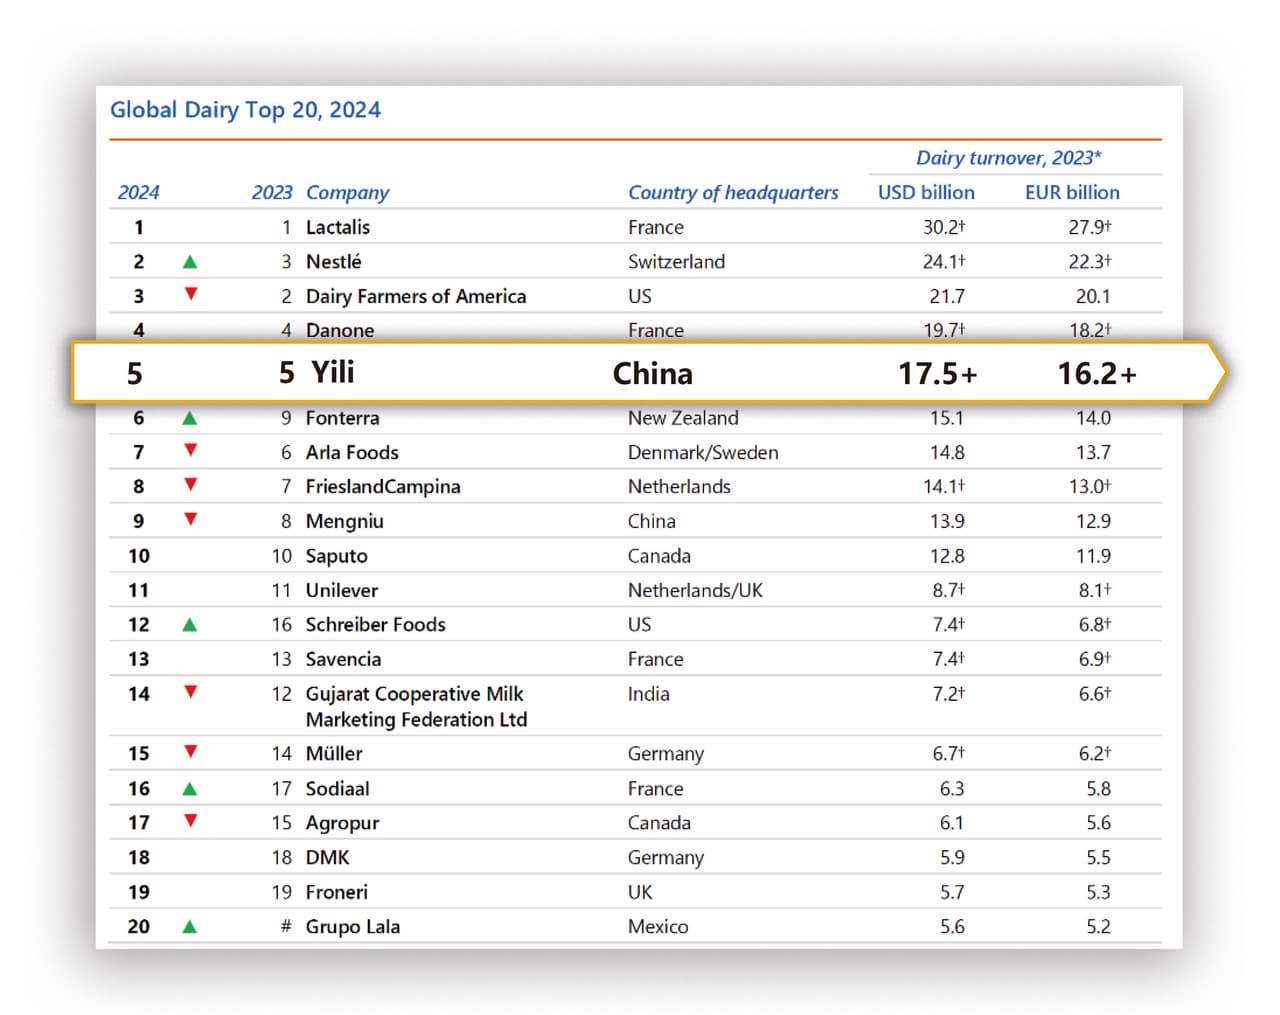
Task: Click the company name Lactalis
Action: click(x=338, y=227)
